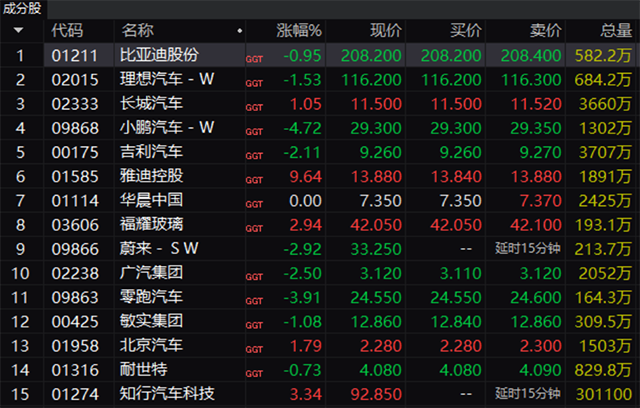The image size is (640, 408).
Task: Click stock code 01274
Action: tap(75, 395)
